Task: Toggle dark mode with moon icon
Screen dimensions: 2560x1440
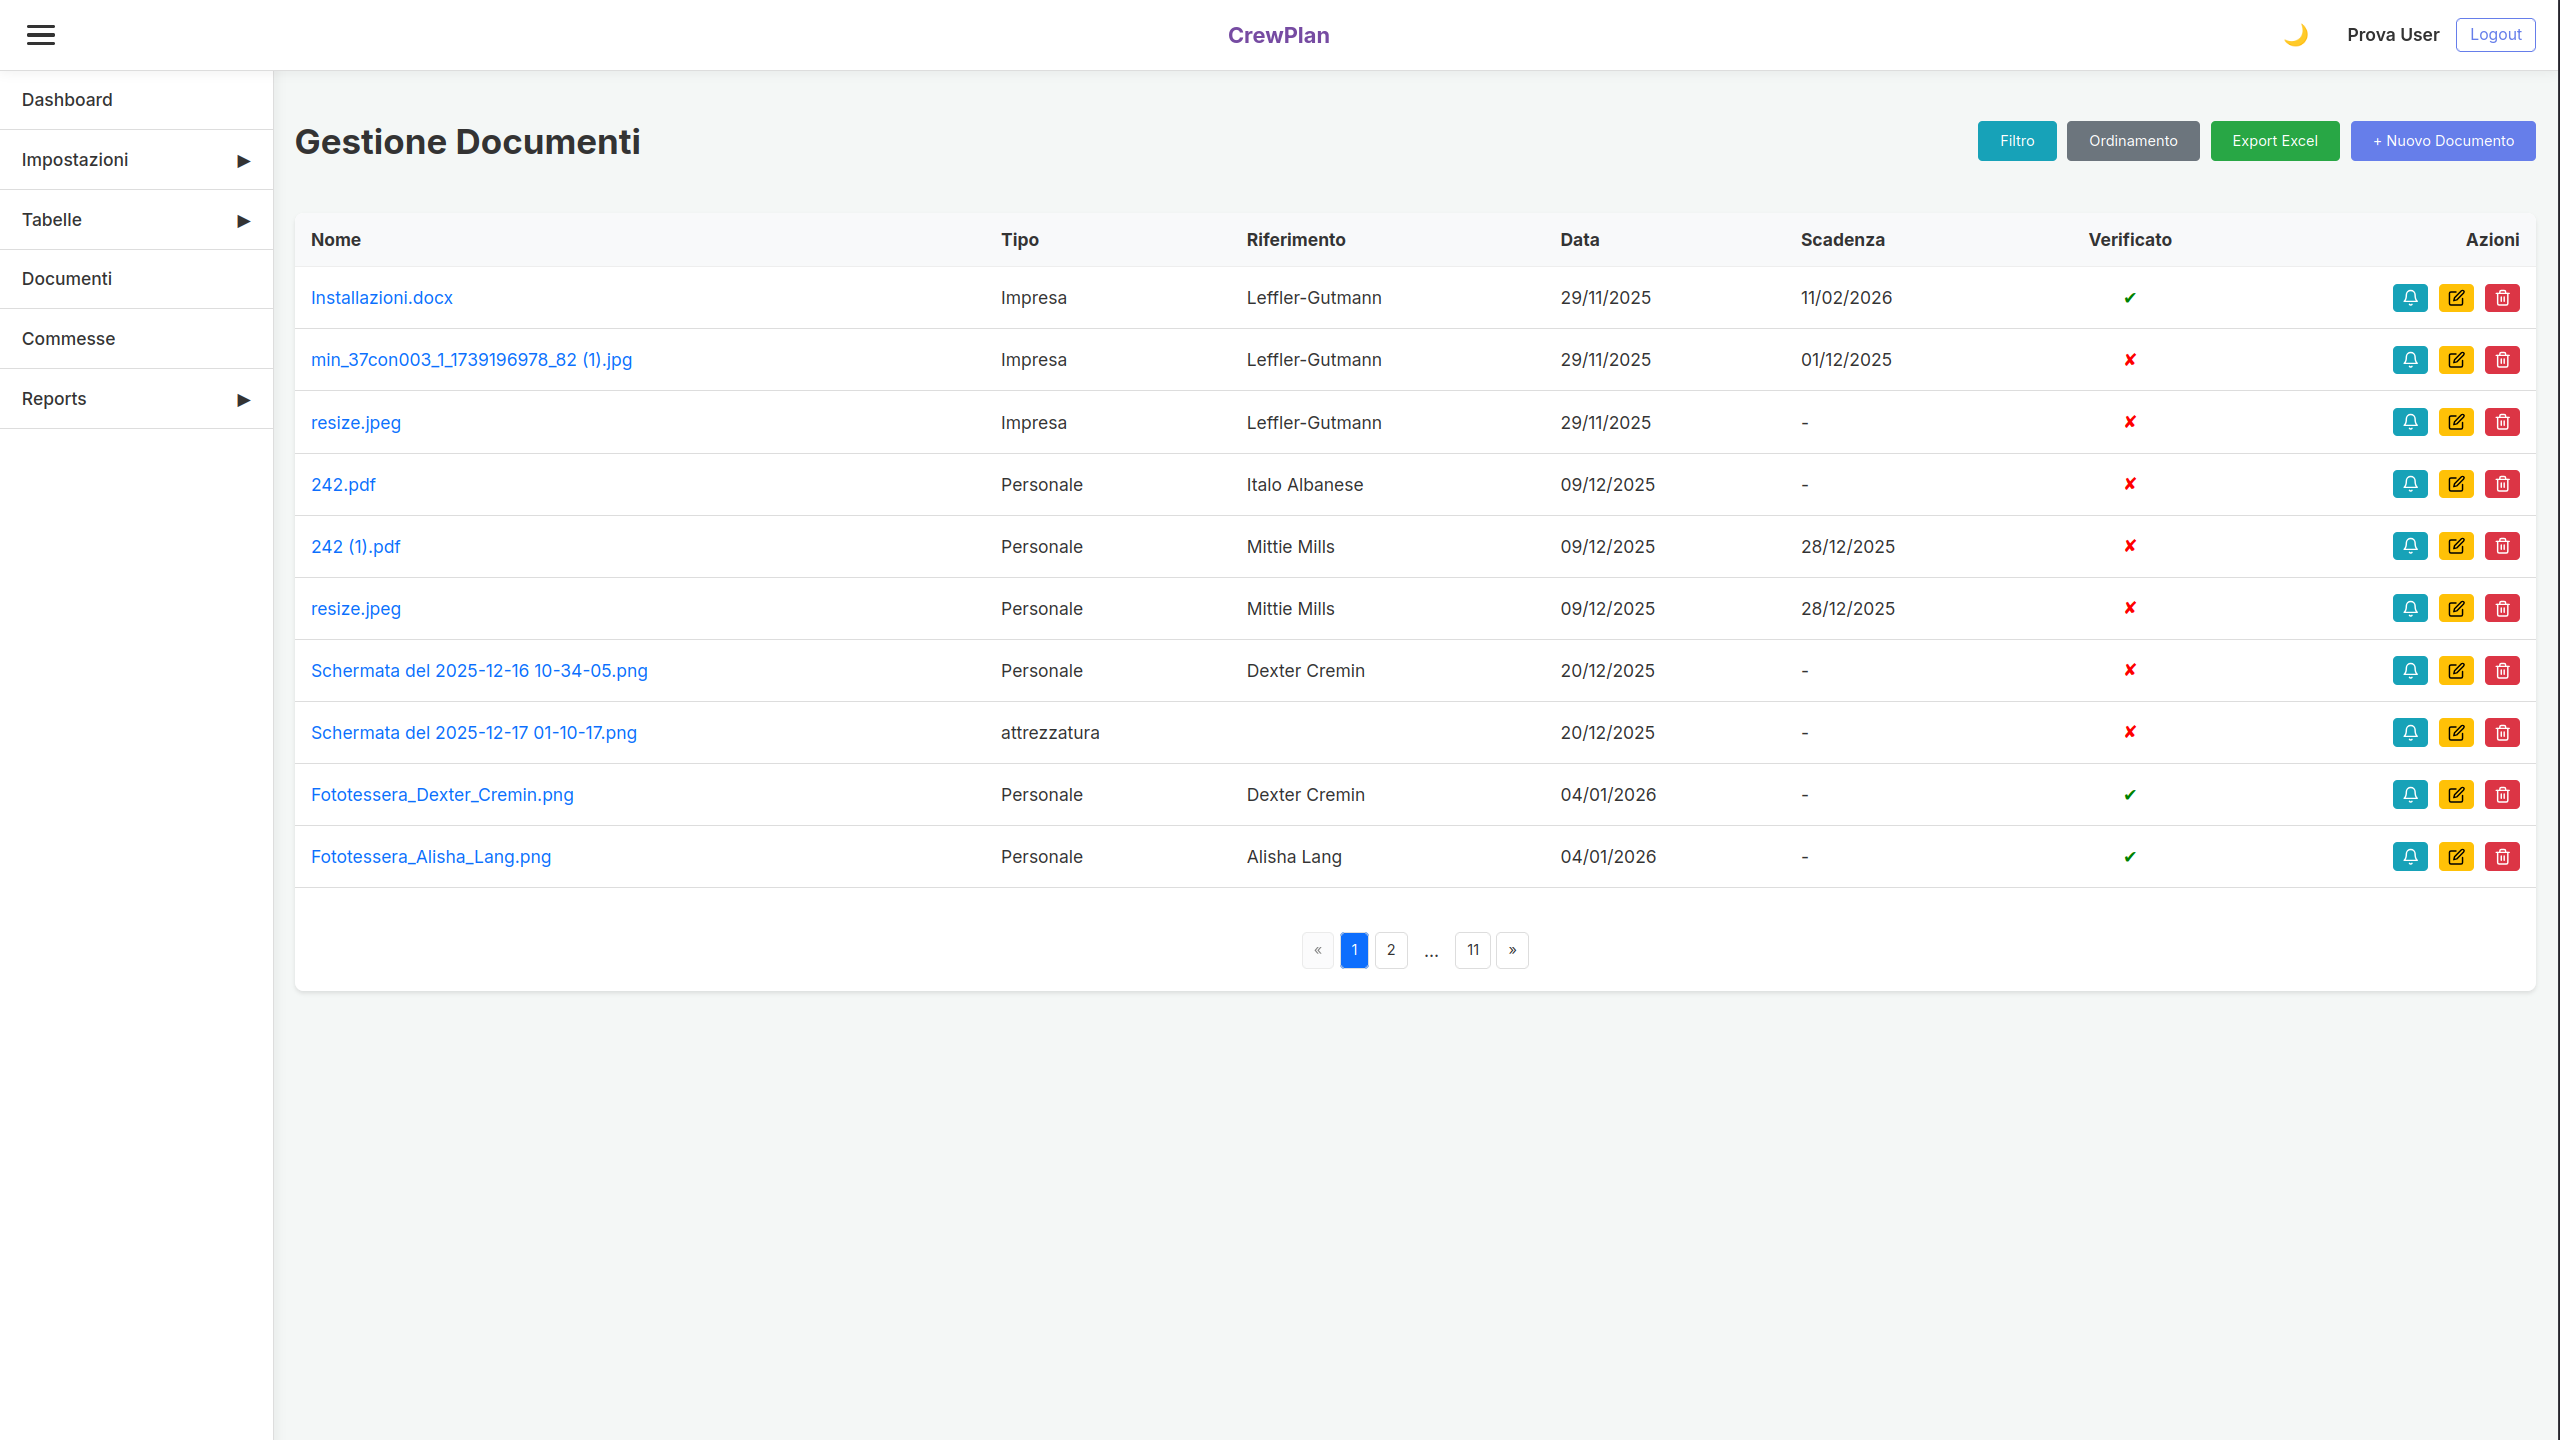Action: click(x=2295, y=35)
